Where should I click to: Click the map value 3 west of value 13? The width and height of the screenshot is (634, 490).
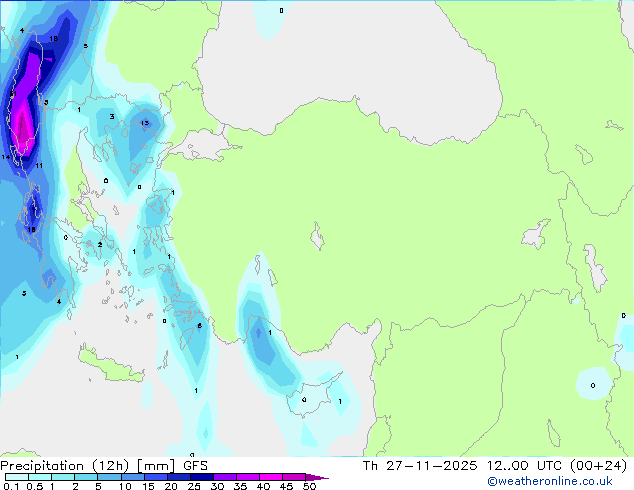pos(112,116)
